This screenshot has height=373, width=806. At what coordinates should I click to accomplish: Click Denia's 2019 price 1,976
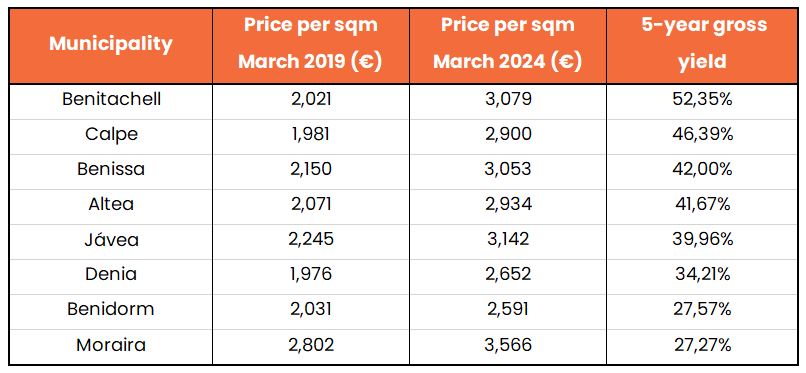point(310,274)
